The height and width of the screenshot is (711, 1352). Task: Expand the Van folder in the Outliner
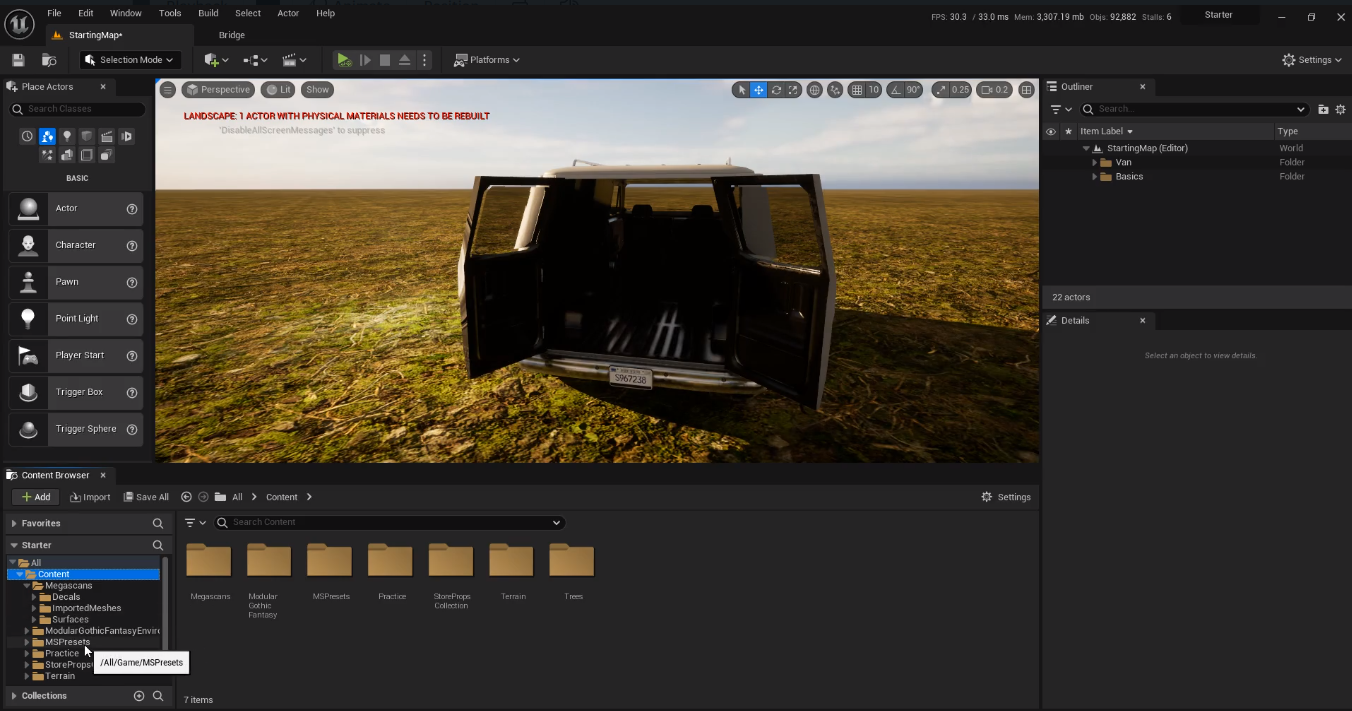(x=1095, y=161)
